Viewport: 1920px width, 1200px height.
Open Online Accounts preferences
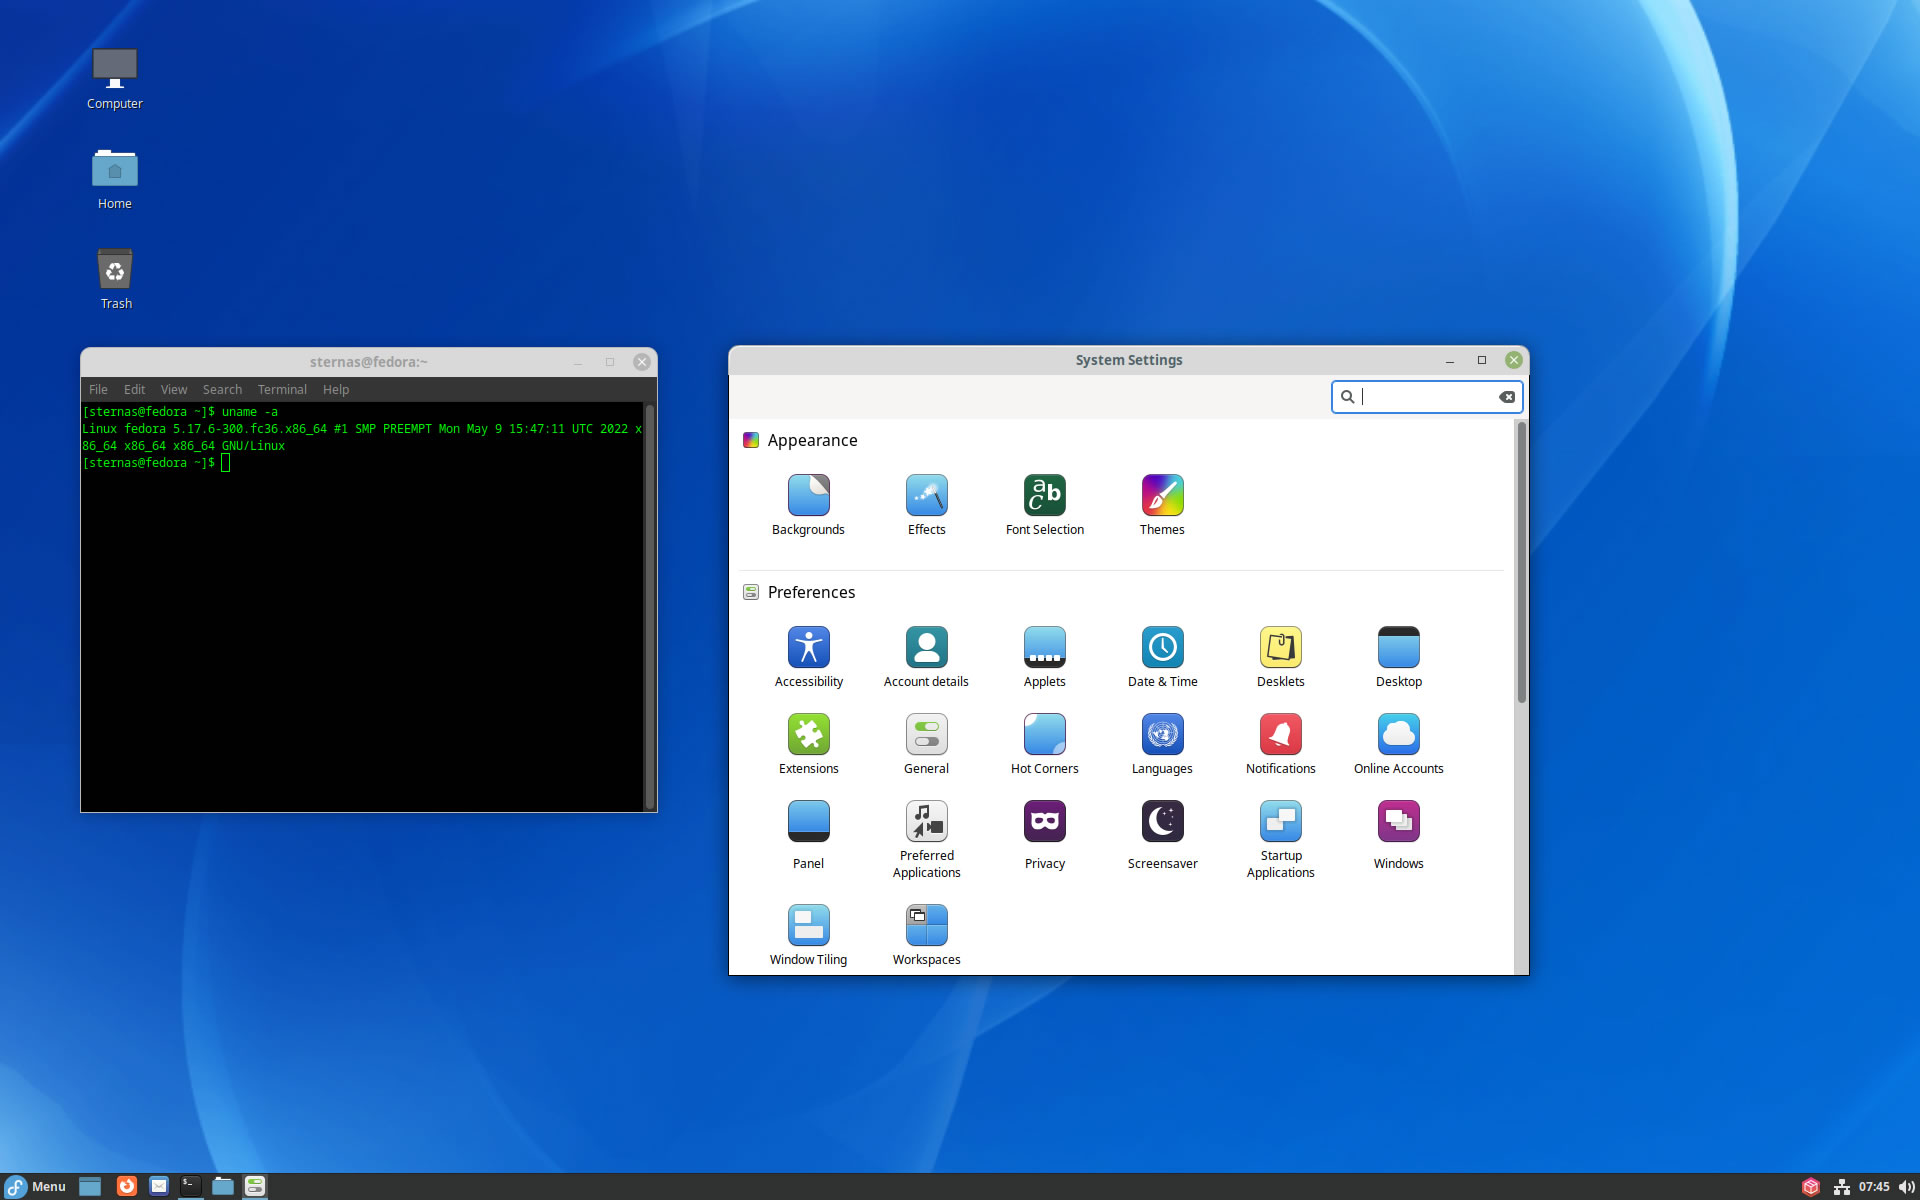pyautogui.click(x=1398, y=744)
